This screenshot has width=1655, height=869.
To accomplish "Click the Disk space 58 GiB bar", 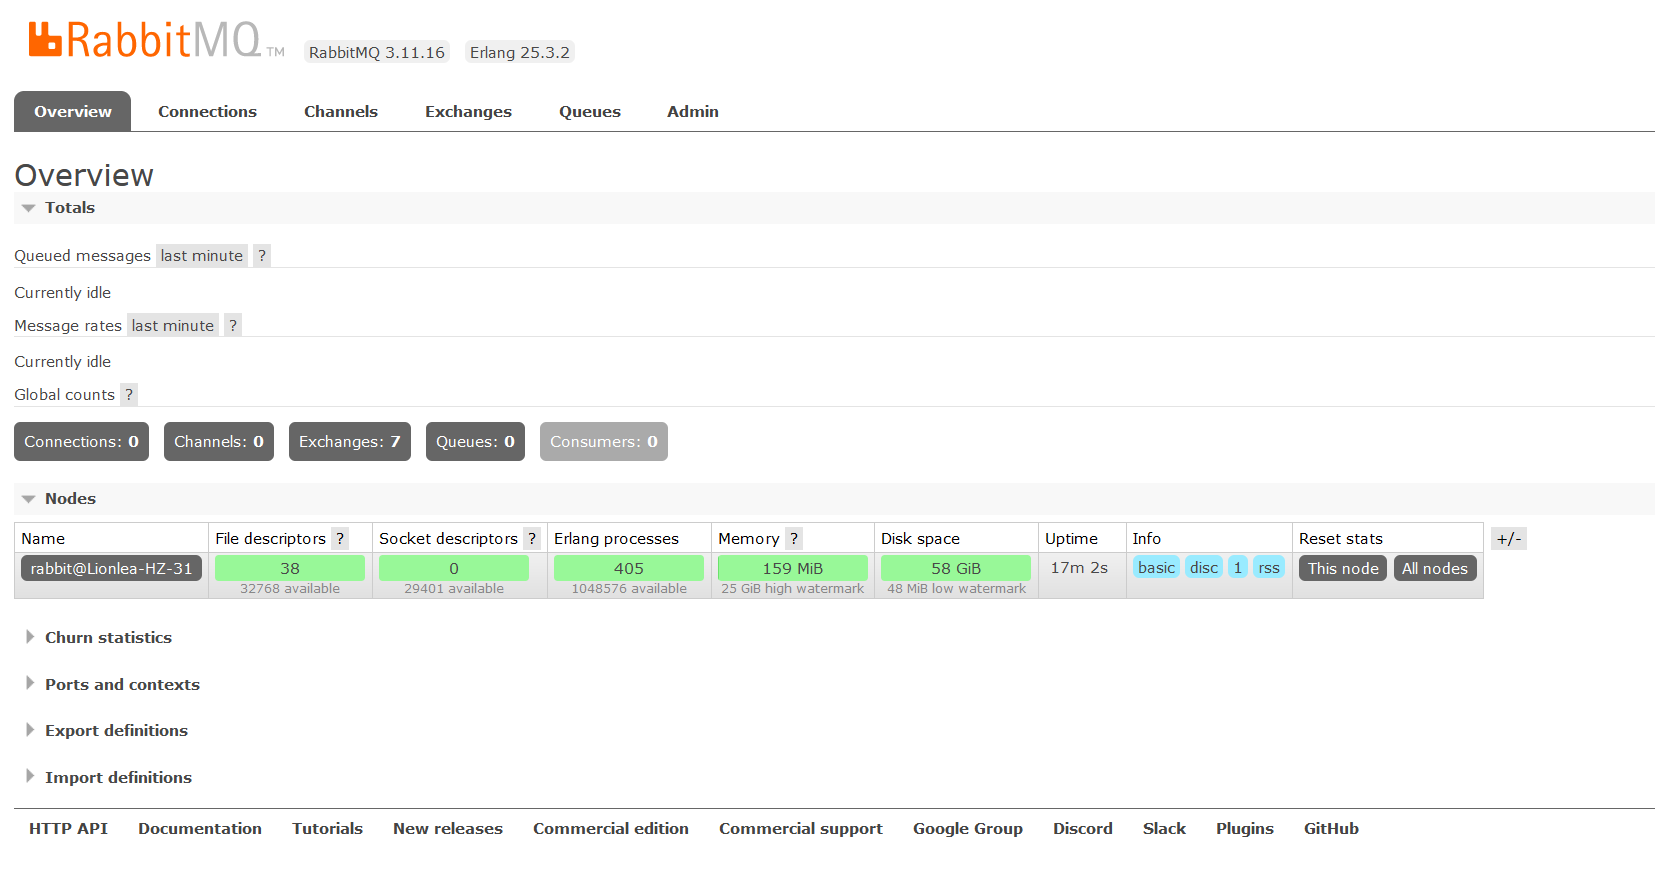I will (956, 568).
